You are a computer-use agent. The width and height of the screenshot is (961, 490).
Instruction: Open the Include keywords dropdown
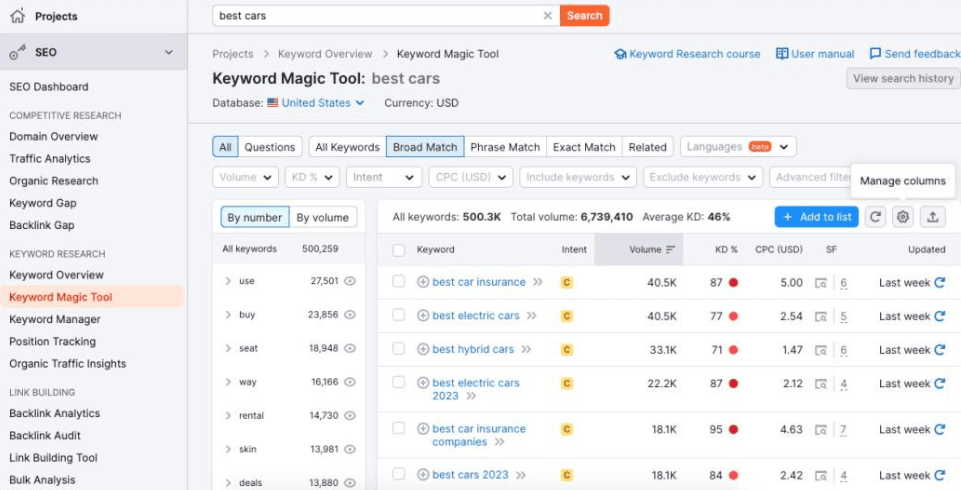click(x=578, y=178)
